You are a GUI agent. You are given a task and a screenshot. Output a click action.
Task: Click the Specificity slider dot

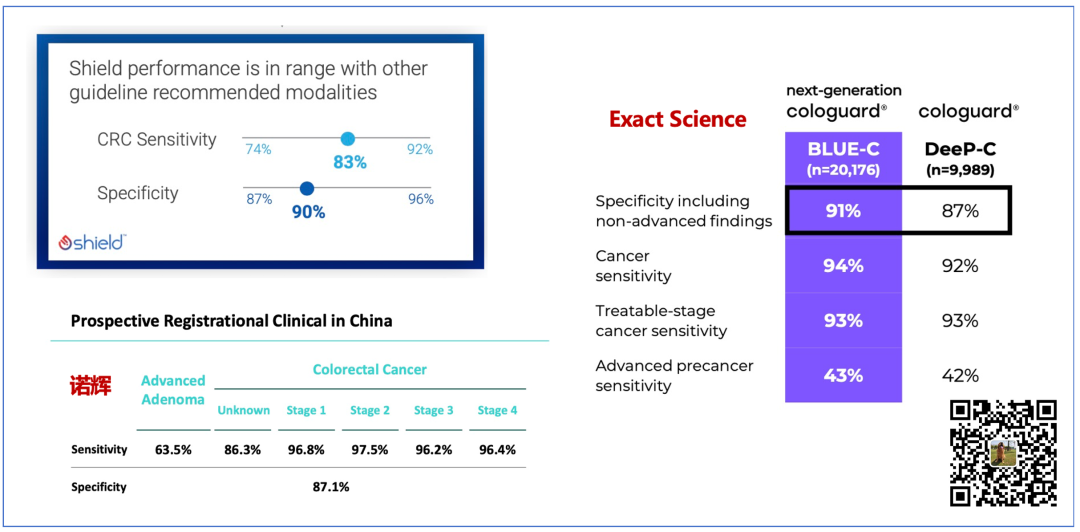(x=307, y=188)
